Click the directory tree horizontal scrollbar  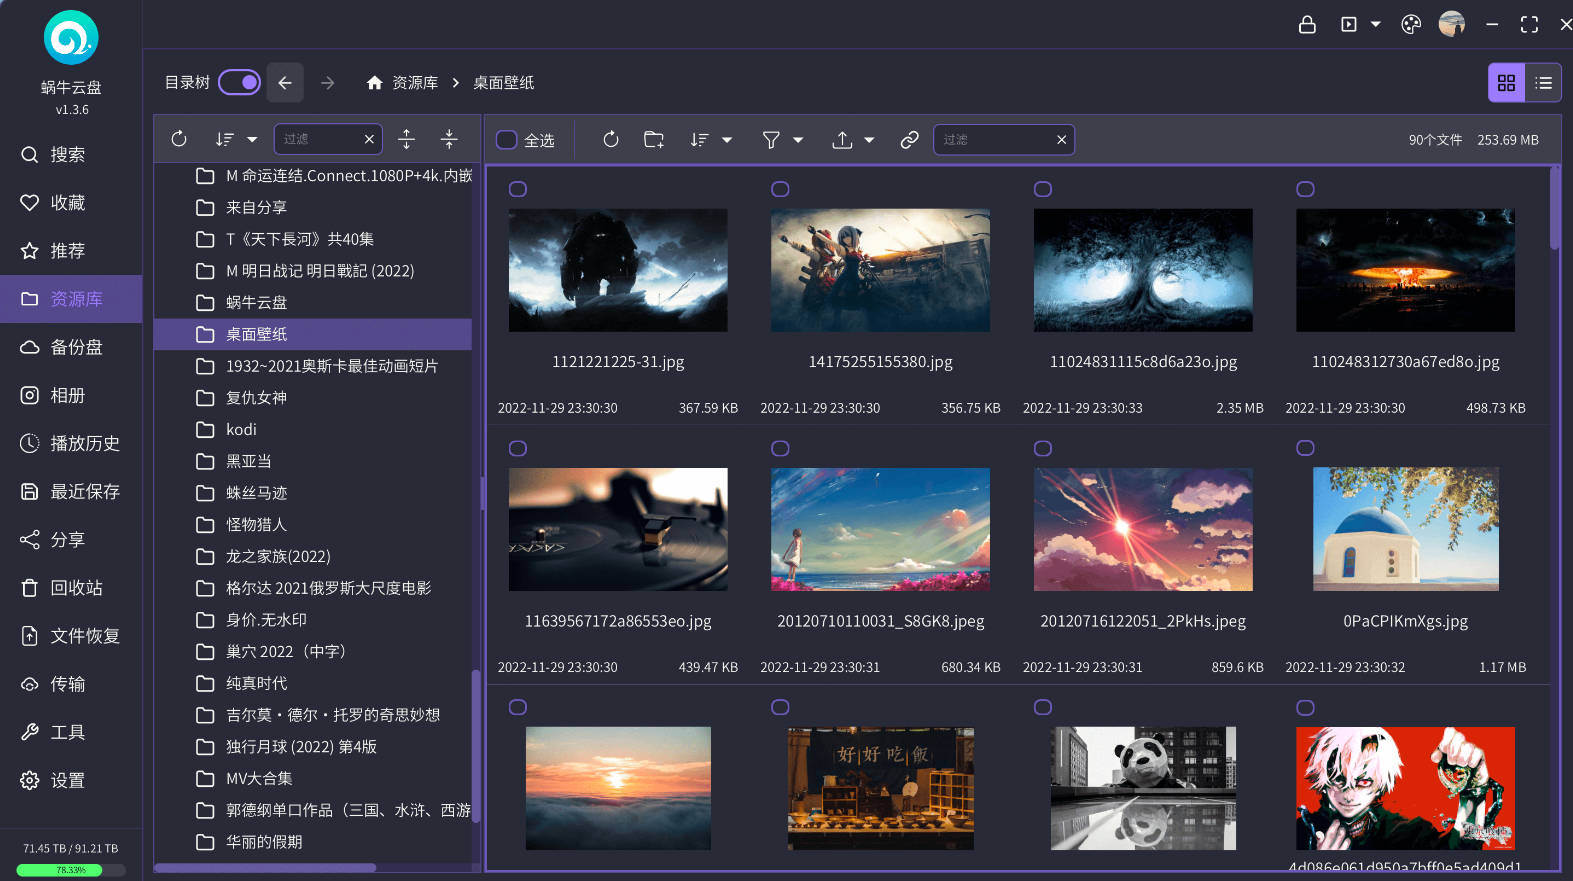pos(266,868)
